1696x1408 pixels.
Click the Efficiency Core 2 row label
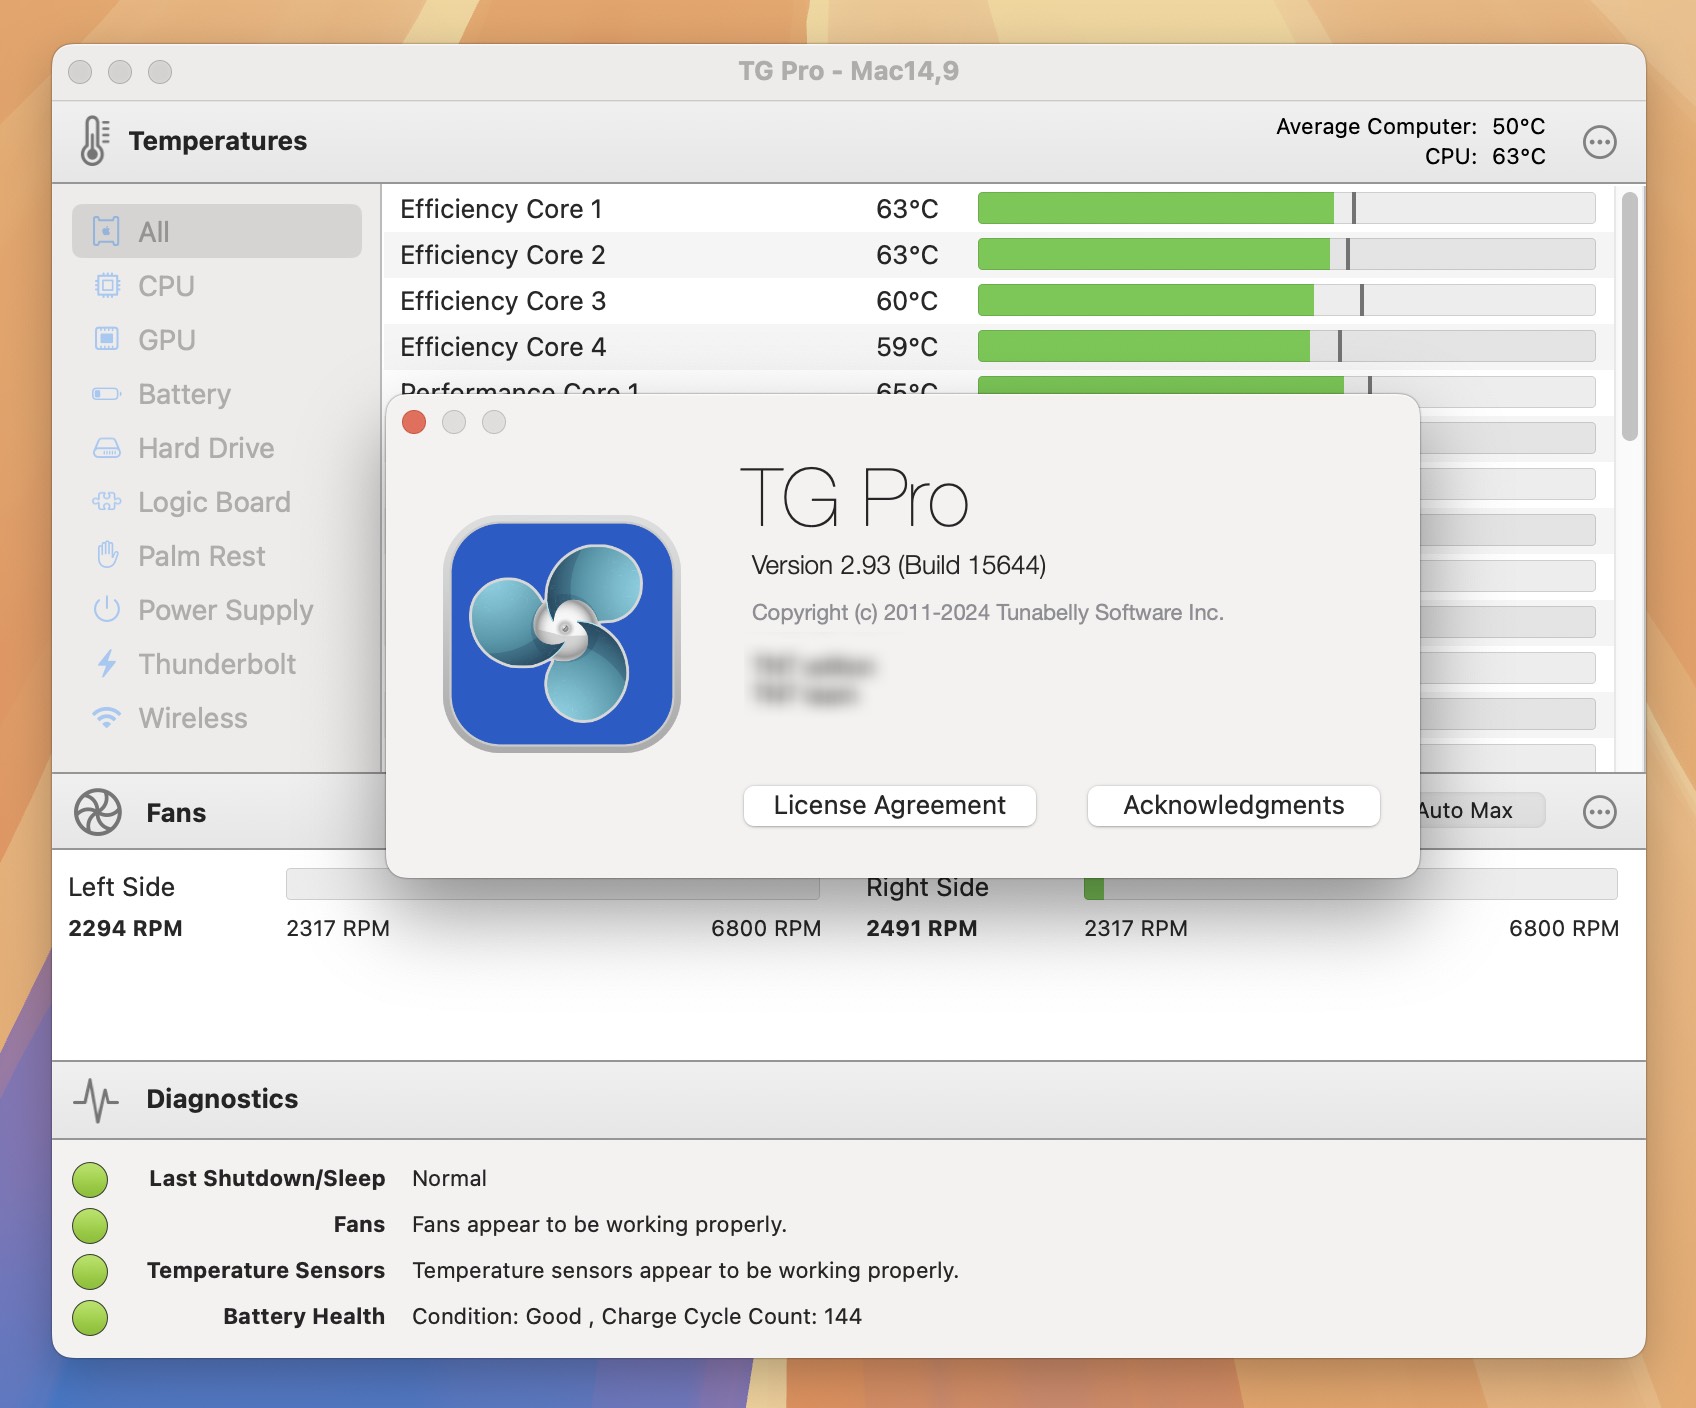[x=502, y=255]
